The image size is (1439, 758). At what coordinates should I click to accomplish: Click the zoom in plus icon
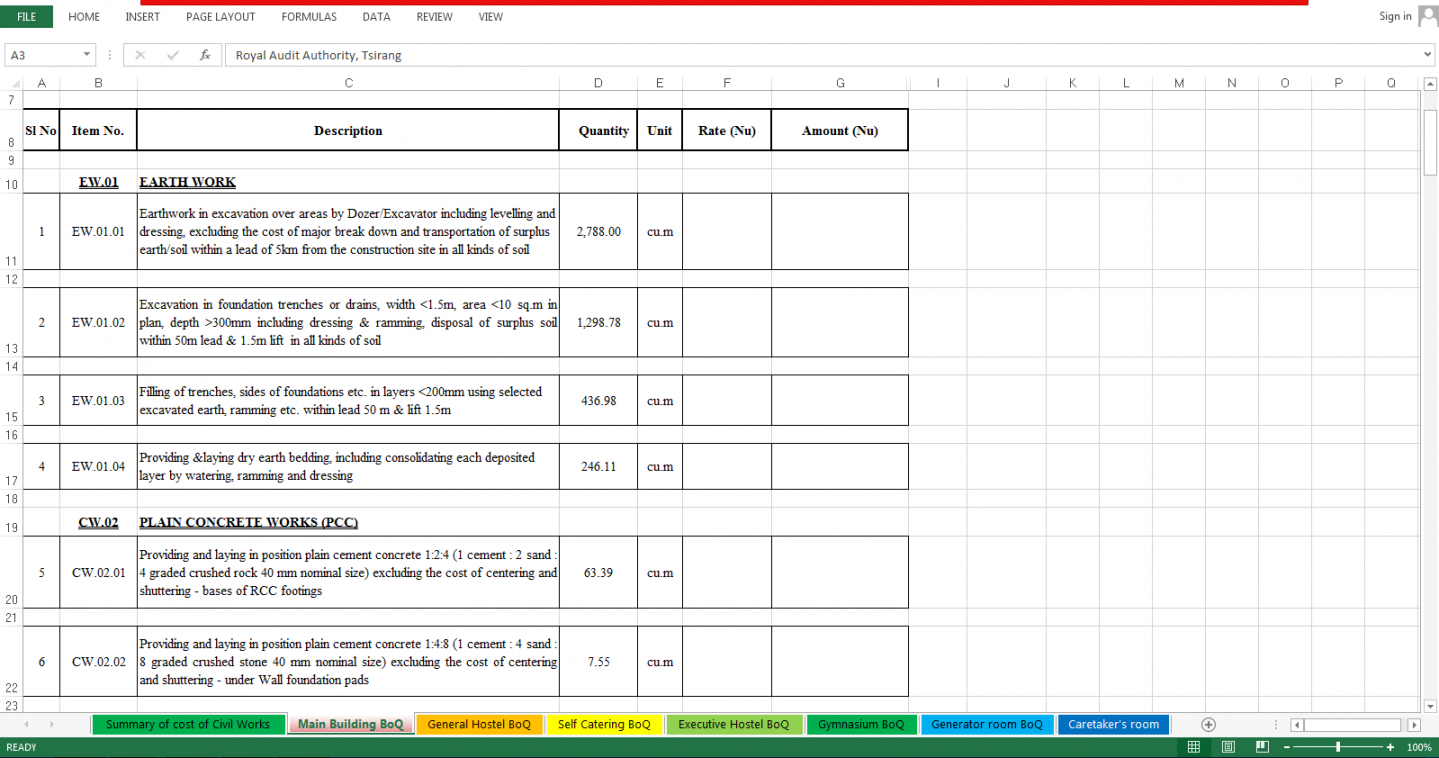[x=1390, y=747]
